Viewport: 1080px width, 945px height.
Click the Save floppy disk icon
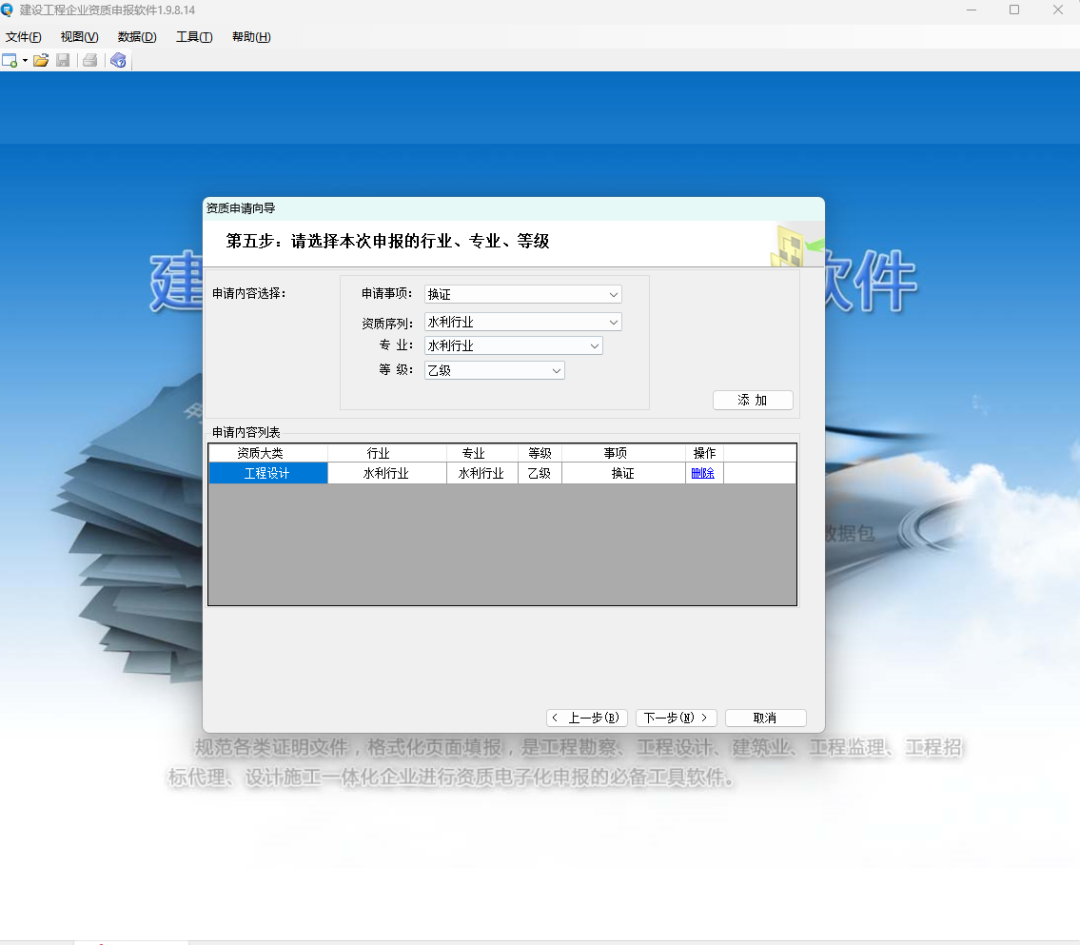coord(63,61)
